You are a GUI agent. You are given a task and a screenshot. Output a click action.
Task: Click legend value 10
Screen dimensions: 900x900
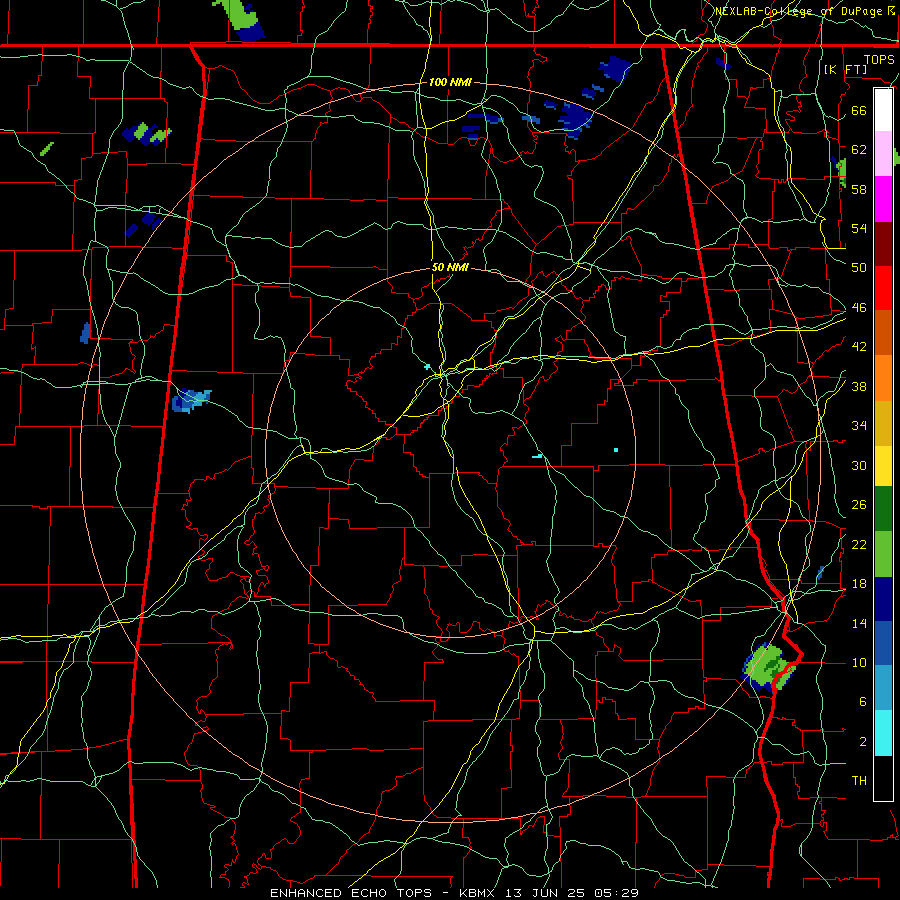[859, 662]
